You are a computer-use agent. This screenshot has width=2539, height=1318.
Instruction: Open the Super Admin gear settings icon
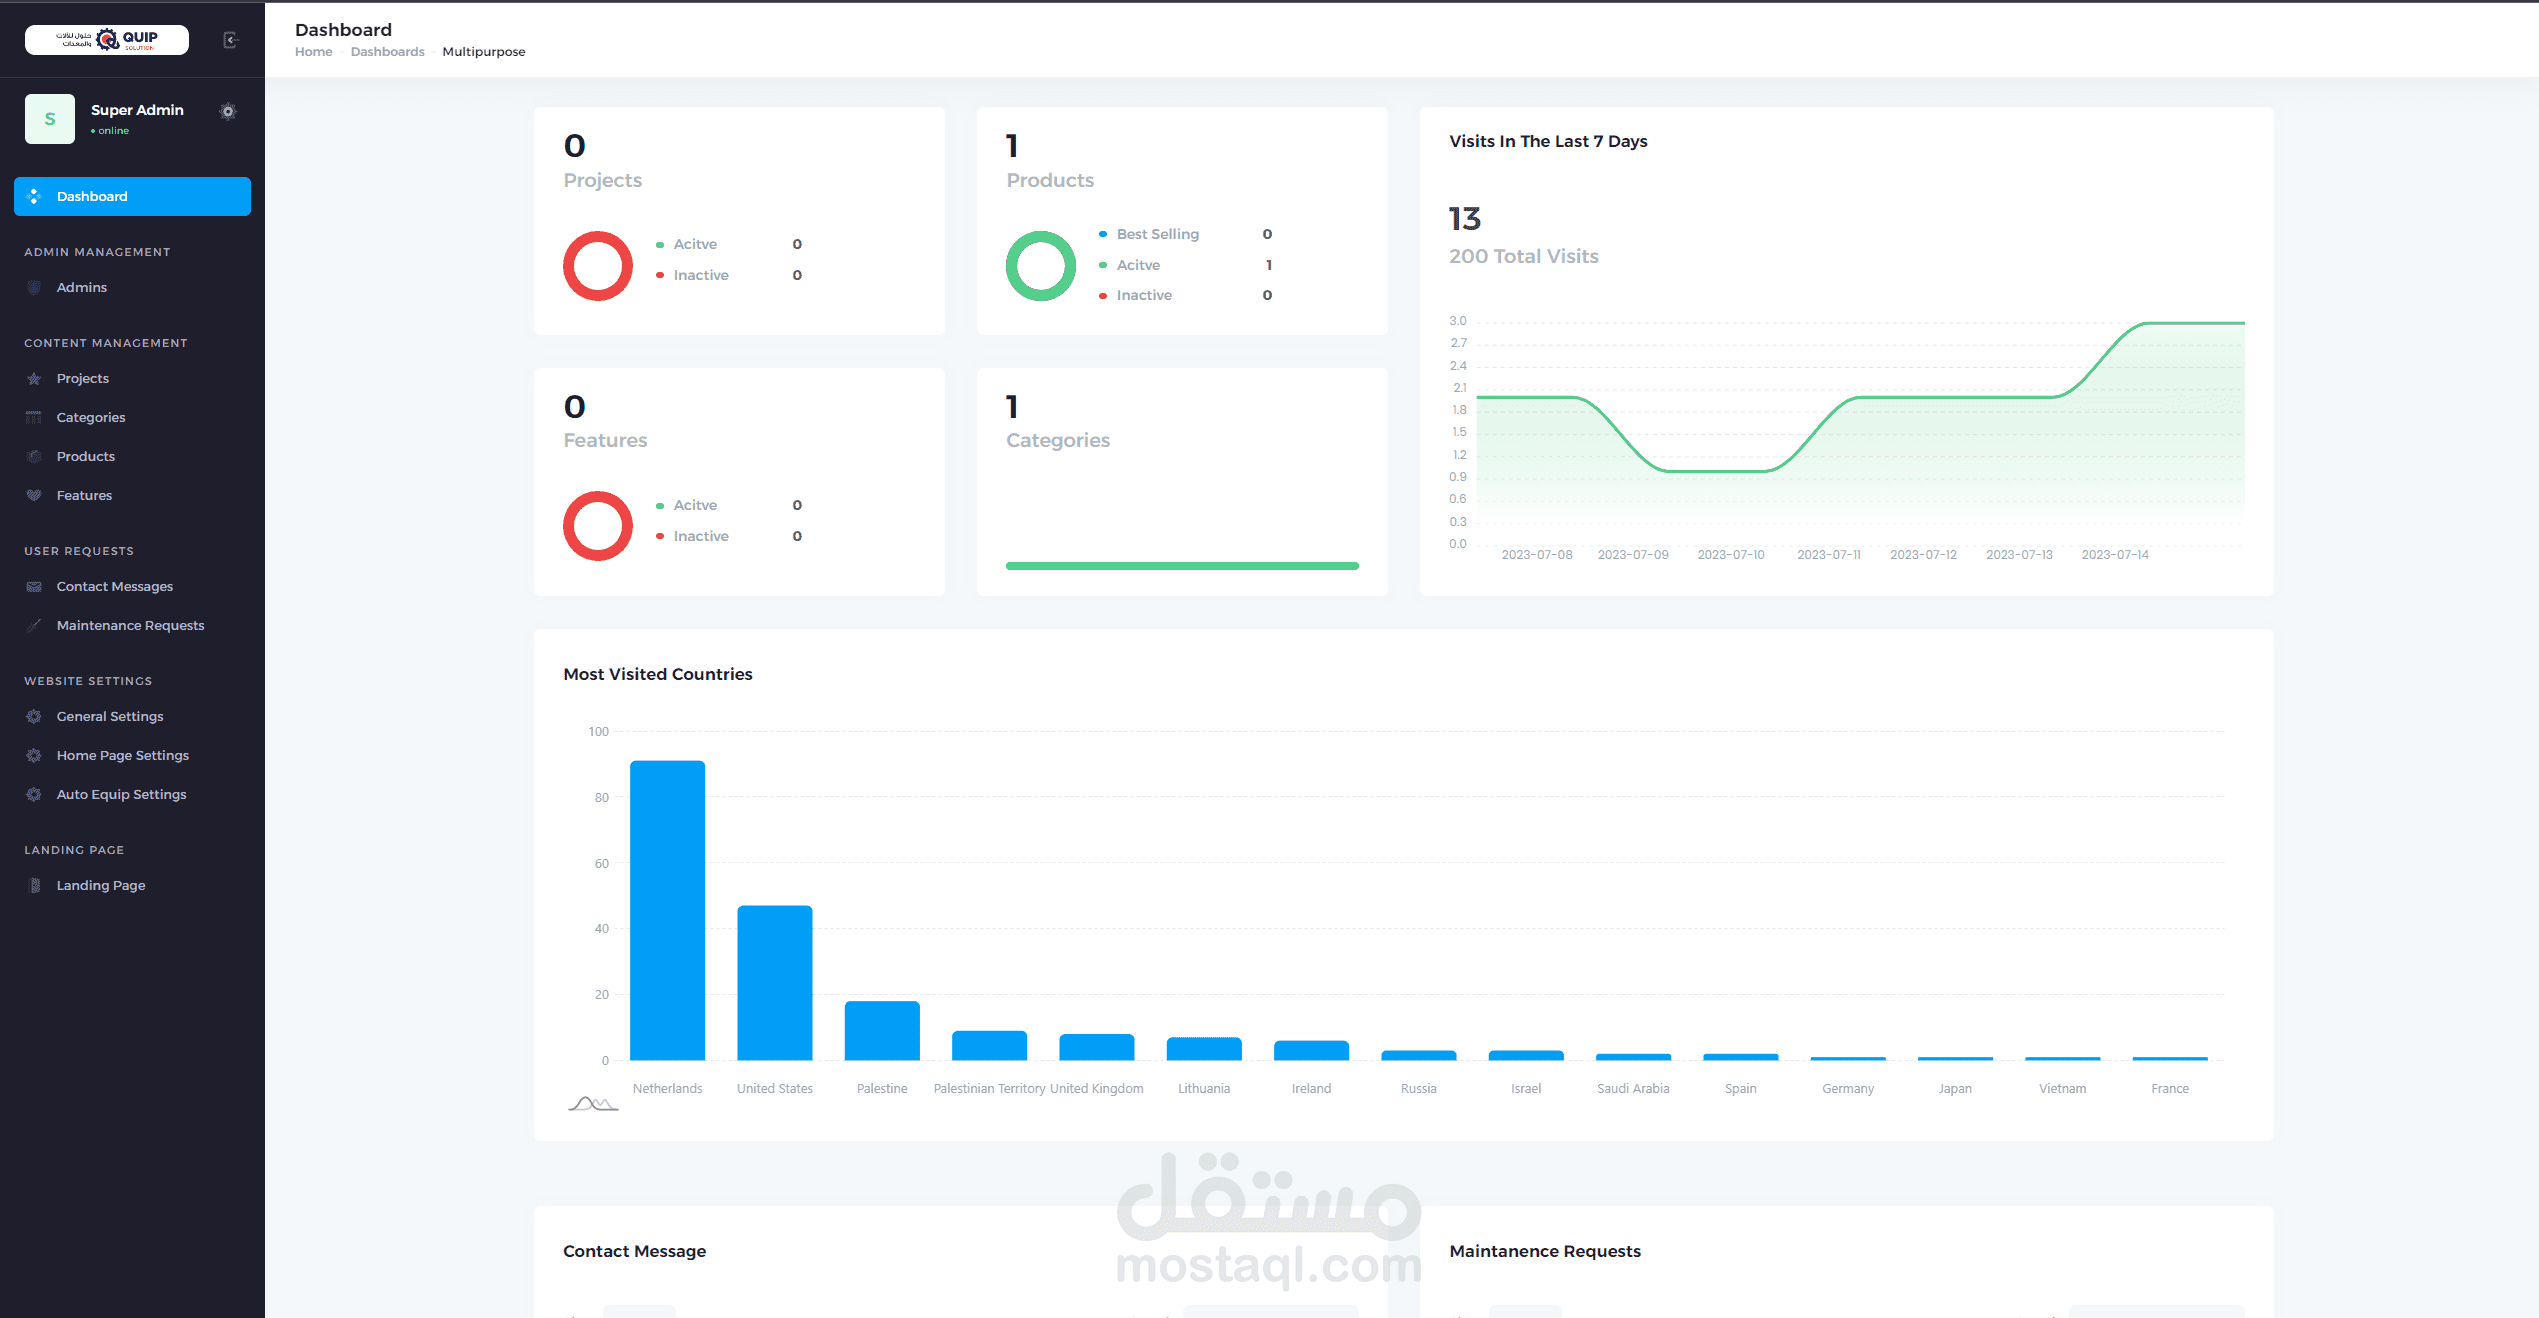click(228, 111)
